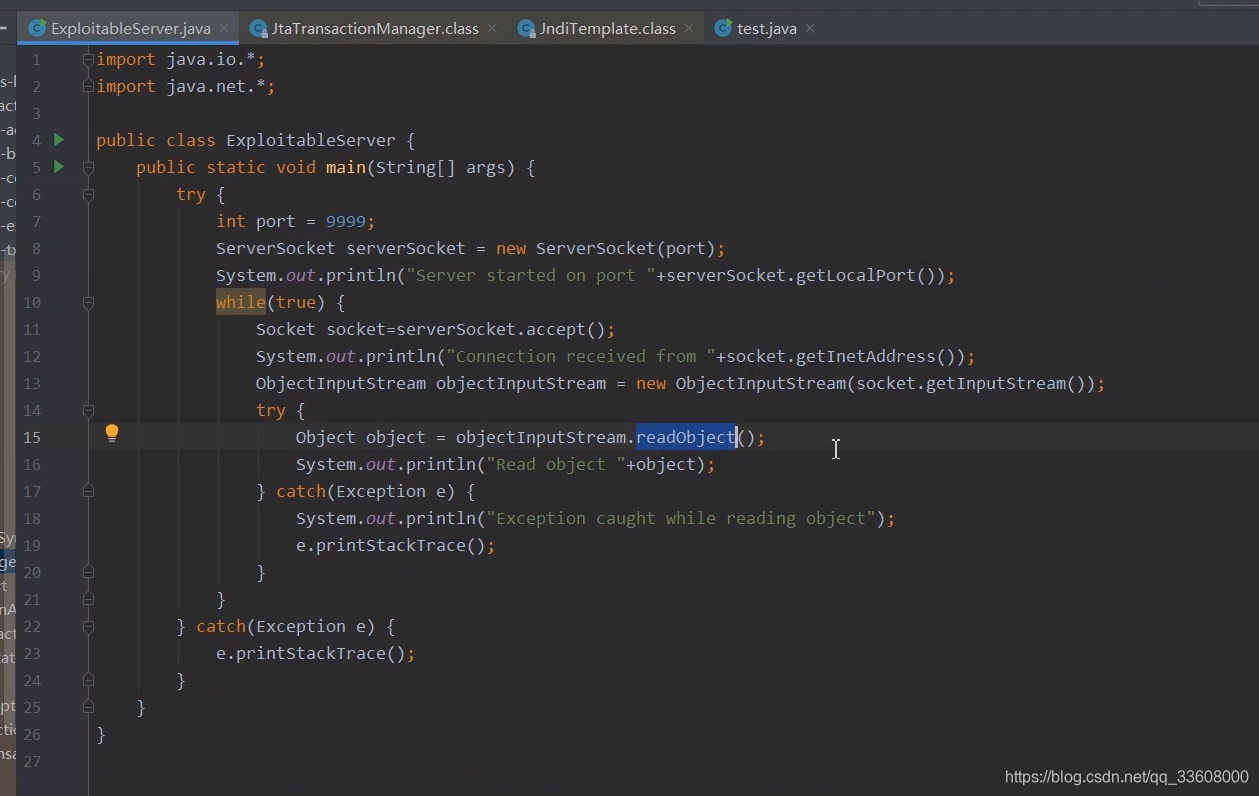Collapse the inner try block at line 14
Screen dimensions: 1259x796
coord(88,411)
